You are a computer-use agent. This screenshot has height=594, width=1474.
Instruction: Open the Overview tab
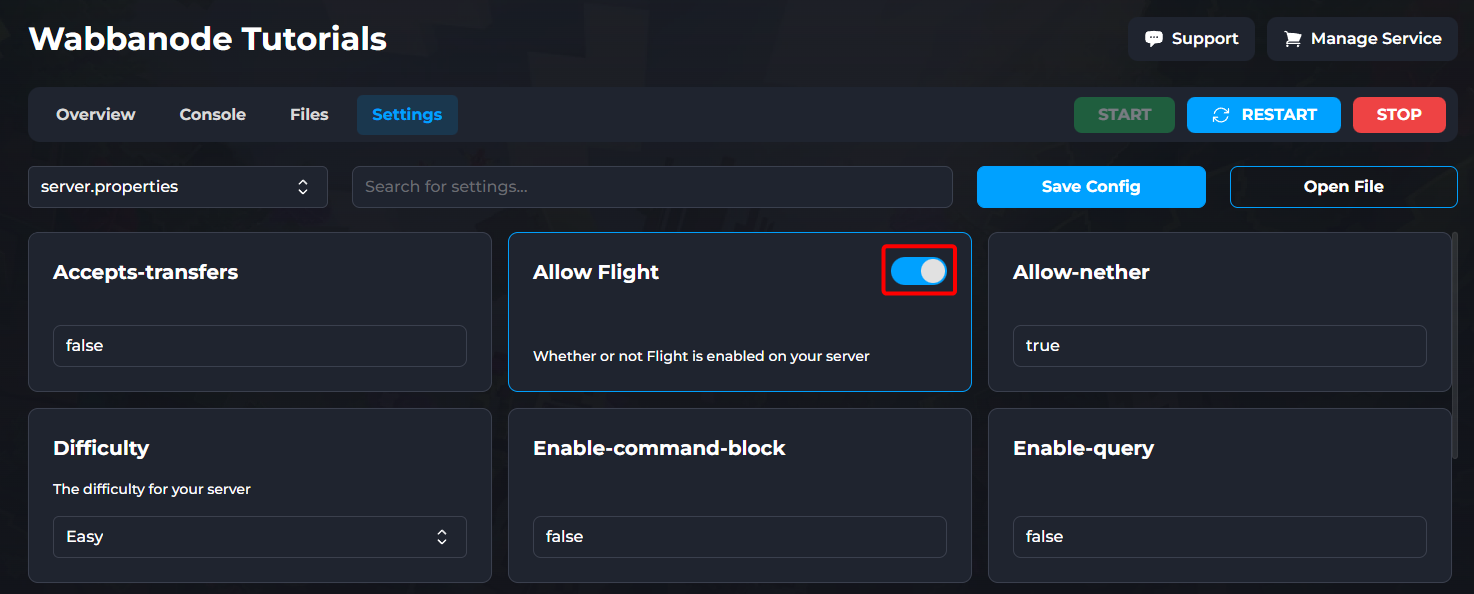point(95,114)
